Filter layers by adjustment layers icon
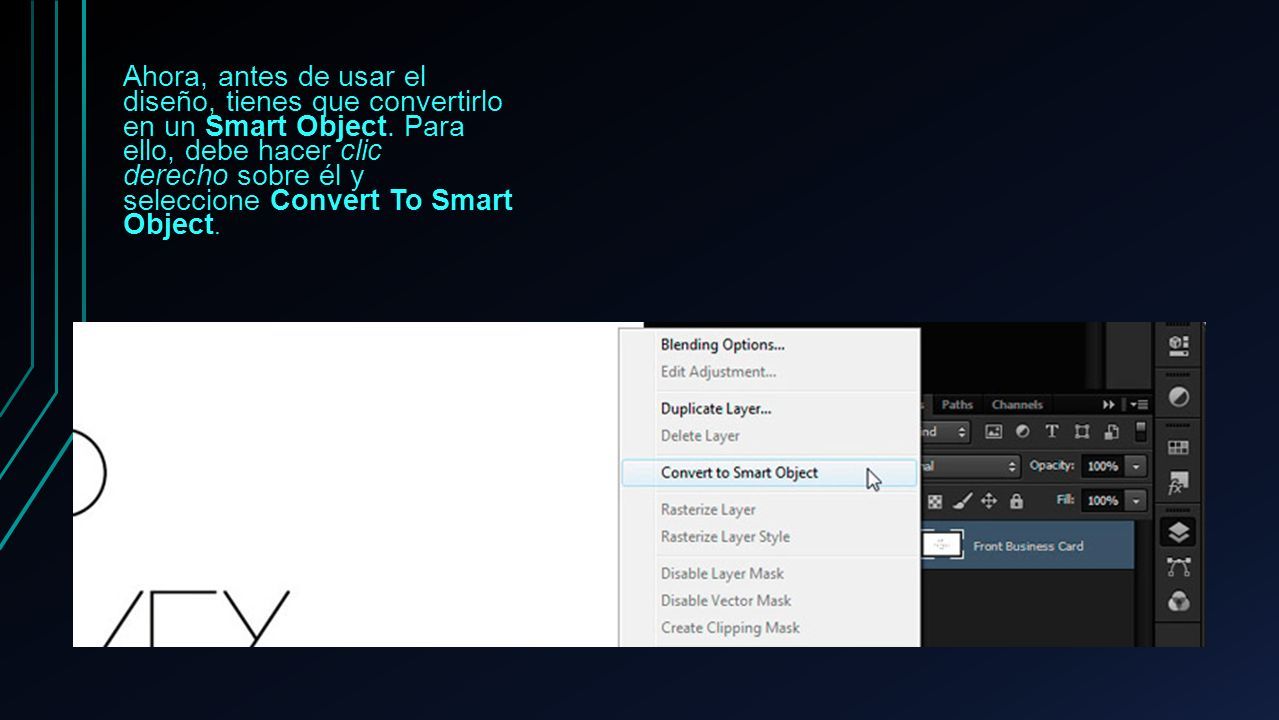Viewport: 1279px width, 720px height. point(1022,432)
